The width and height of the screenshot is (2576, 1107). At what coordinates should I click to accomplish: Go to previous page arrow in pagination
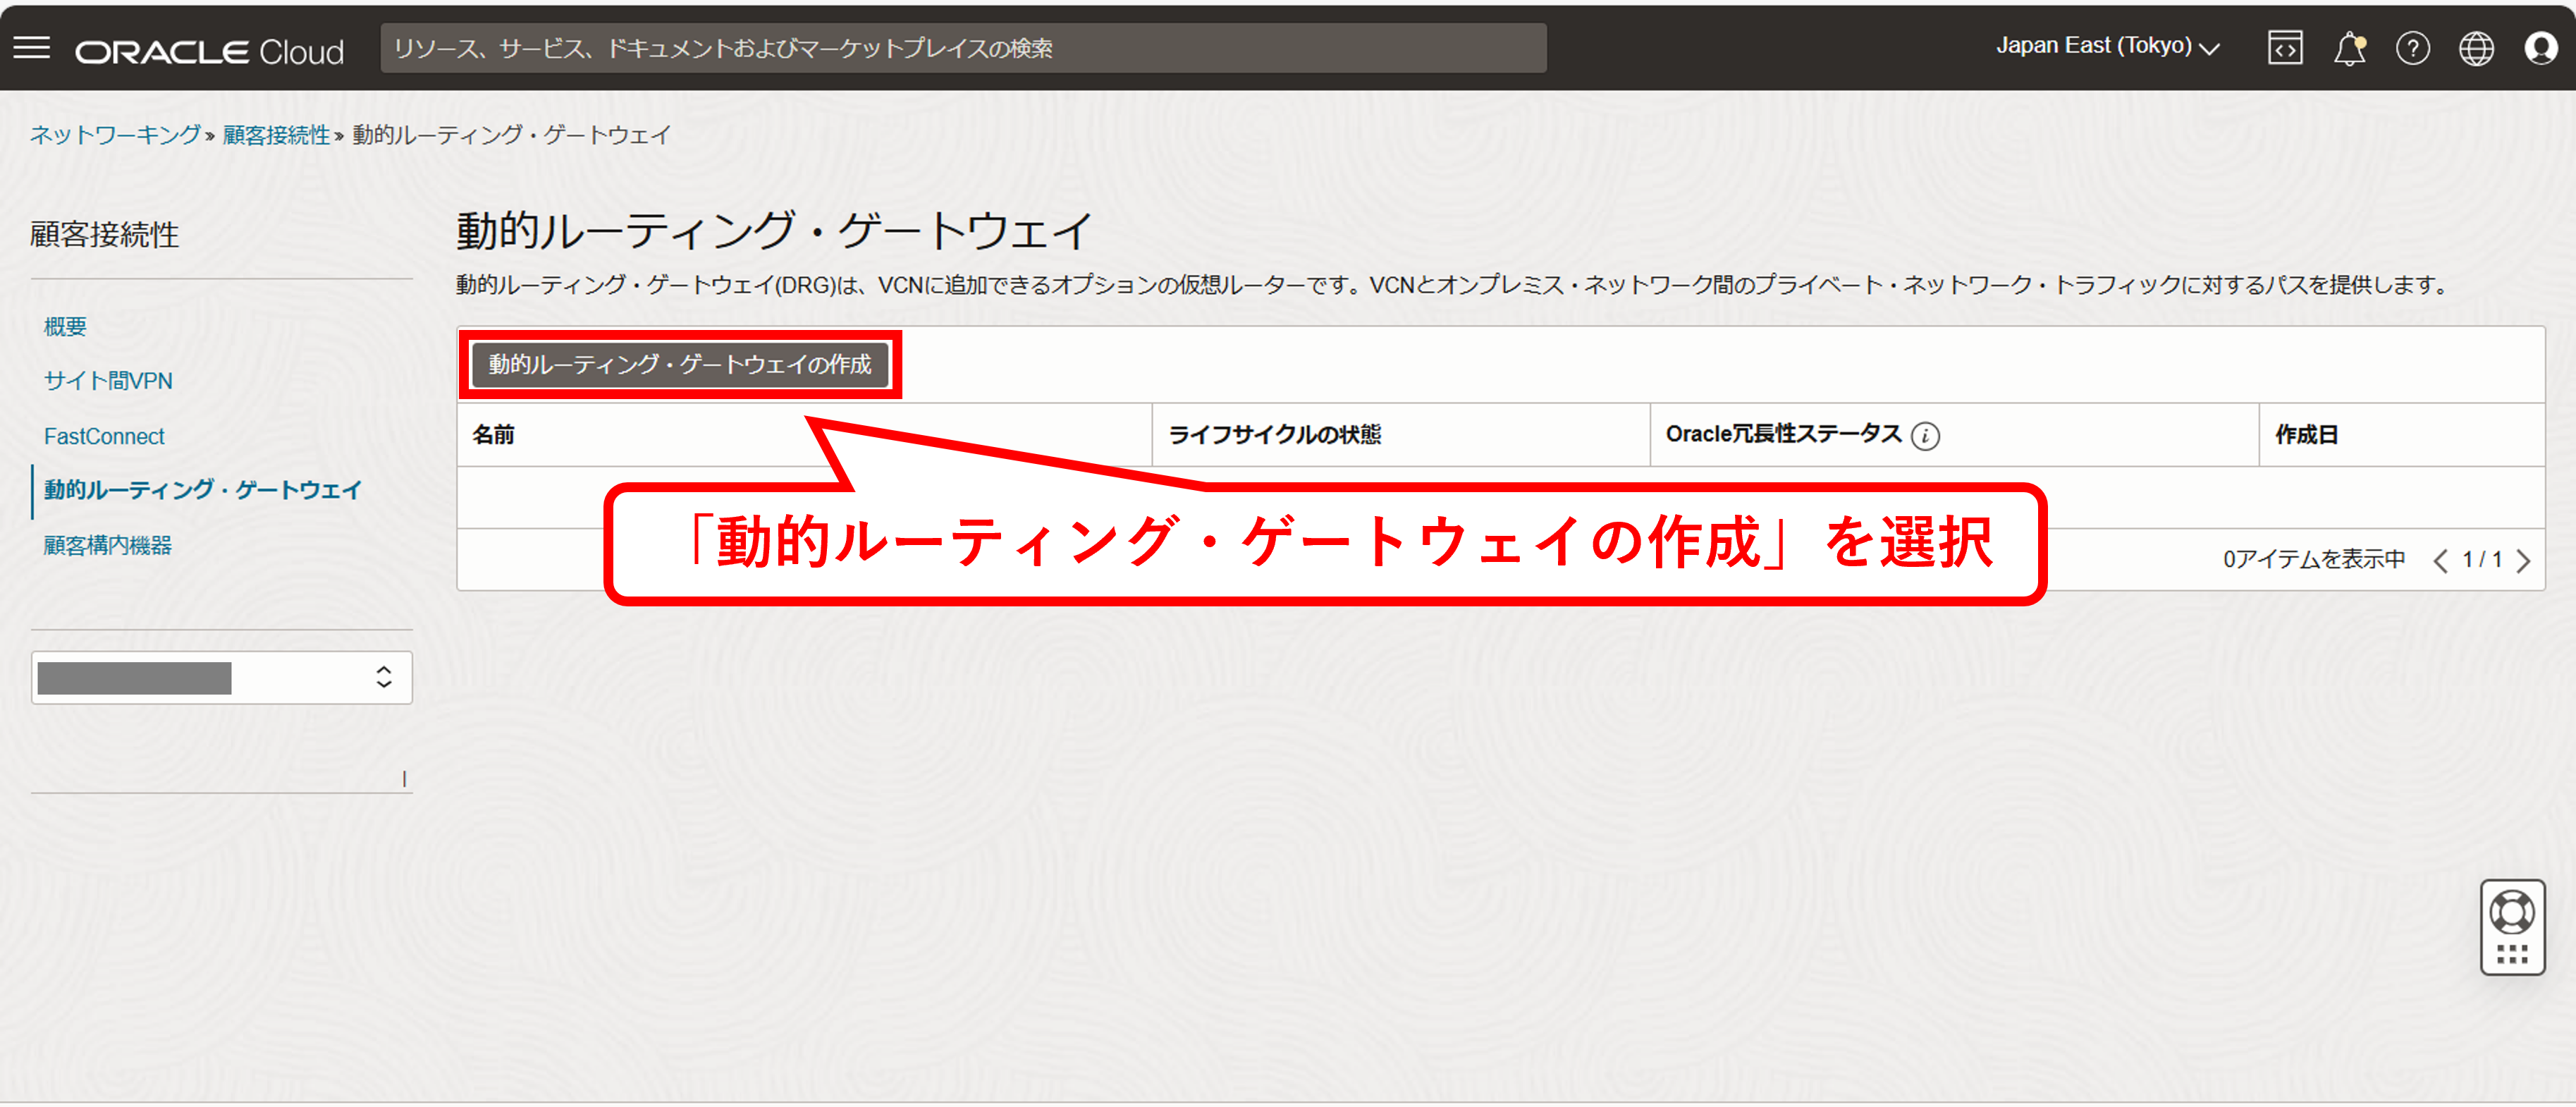2440,561
